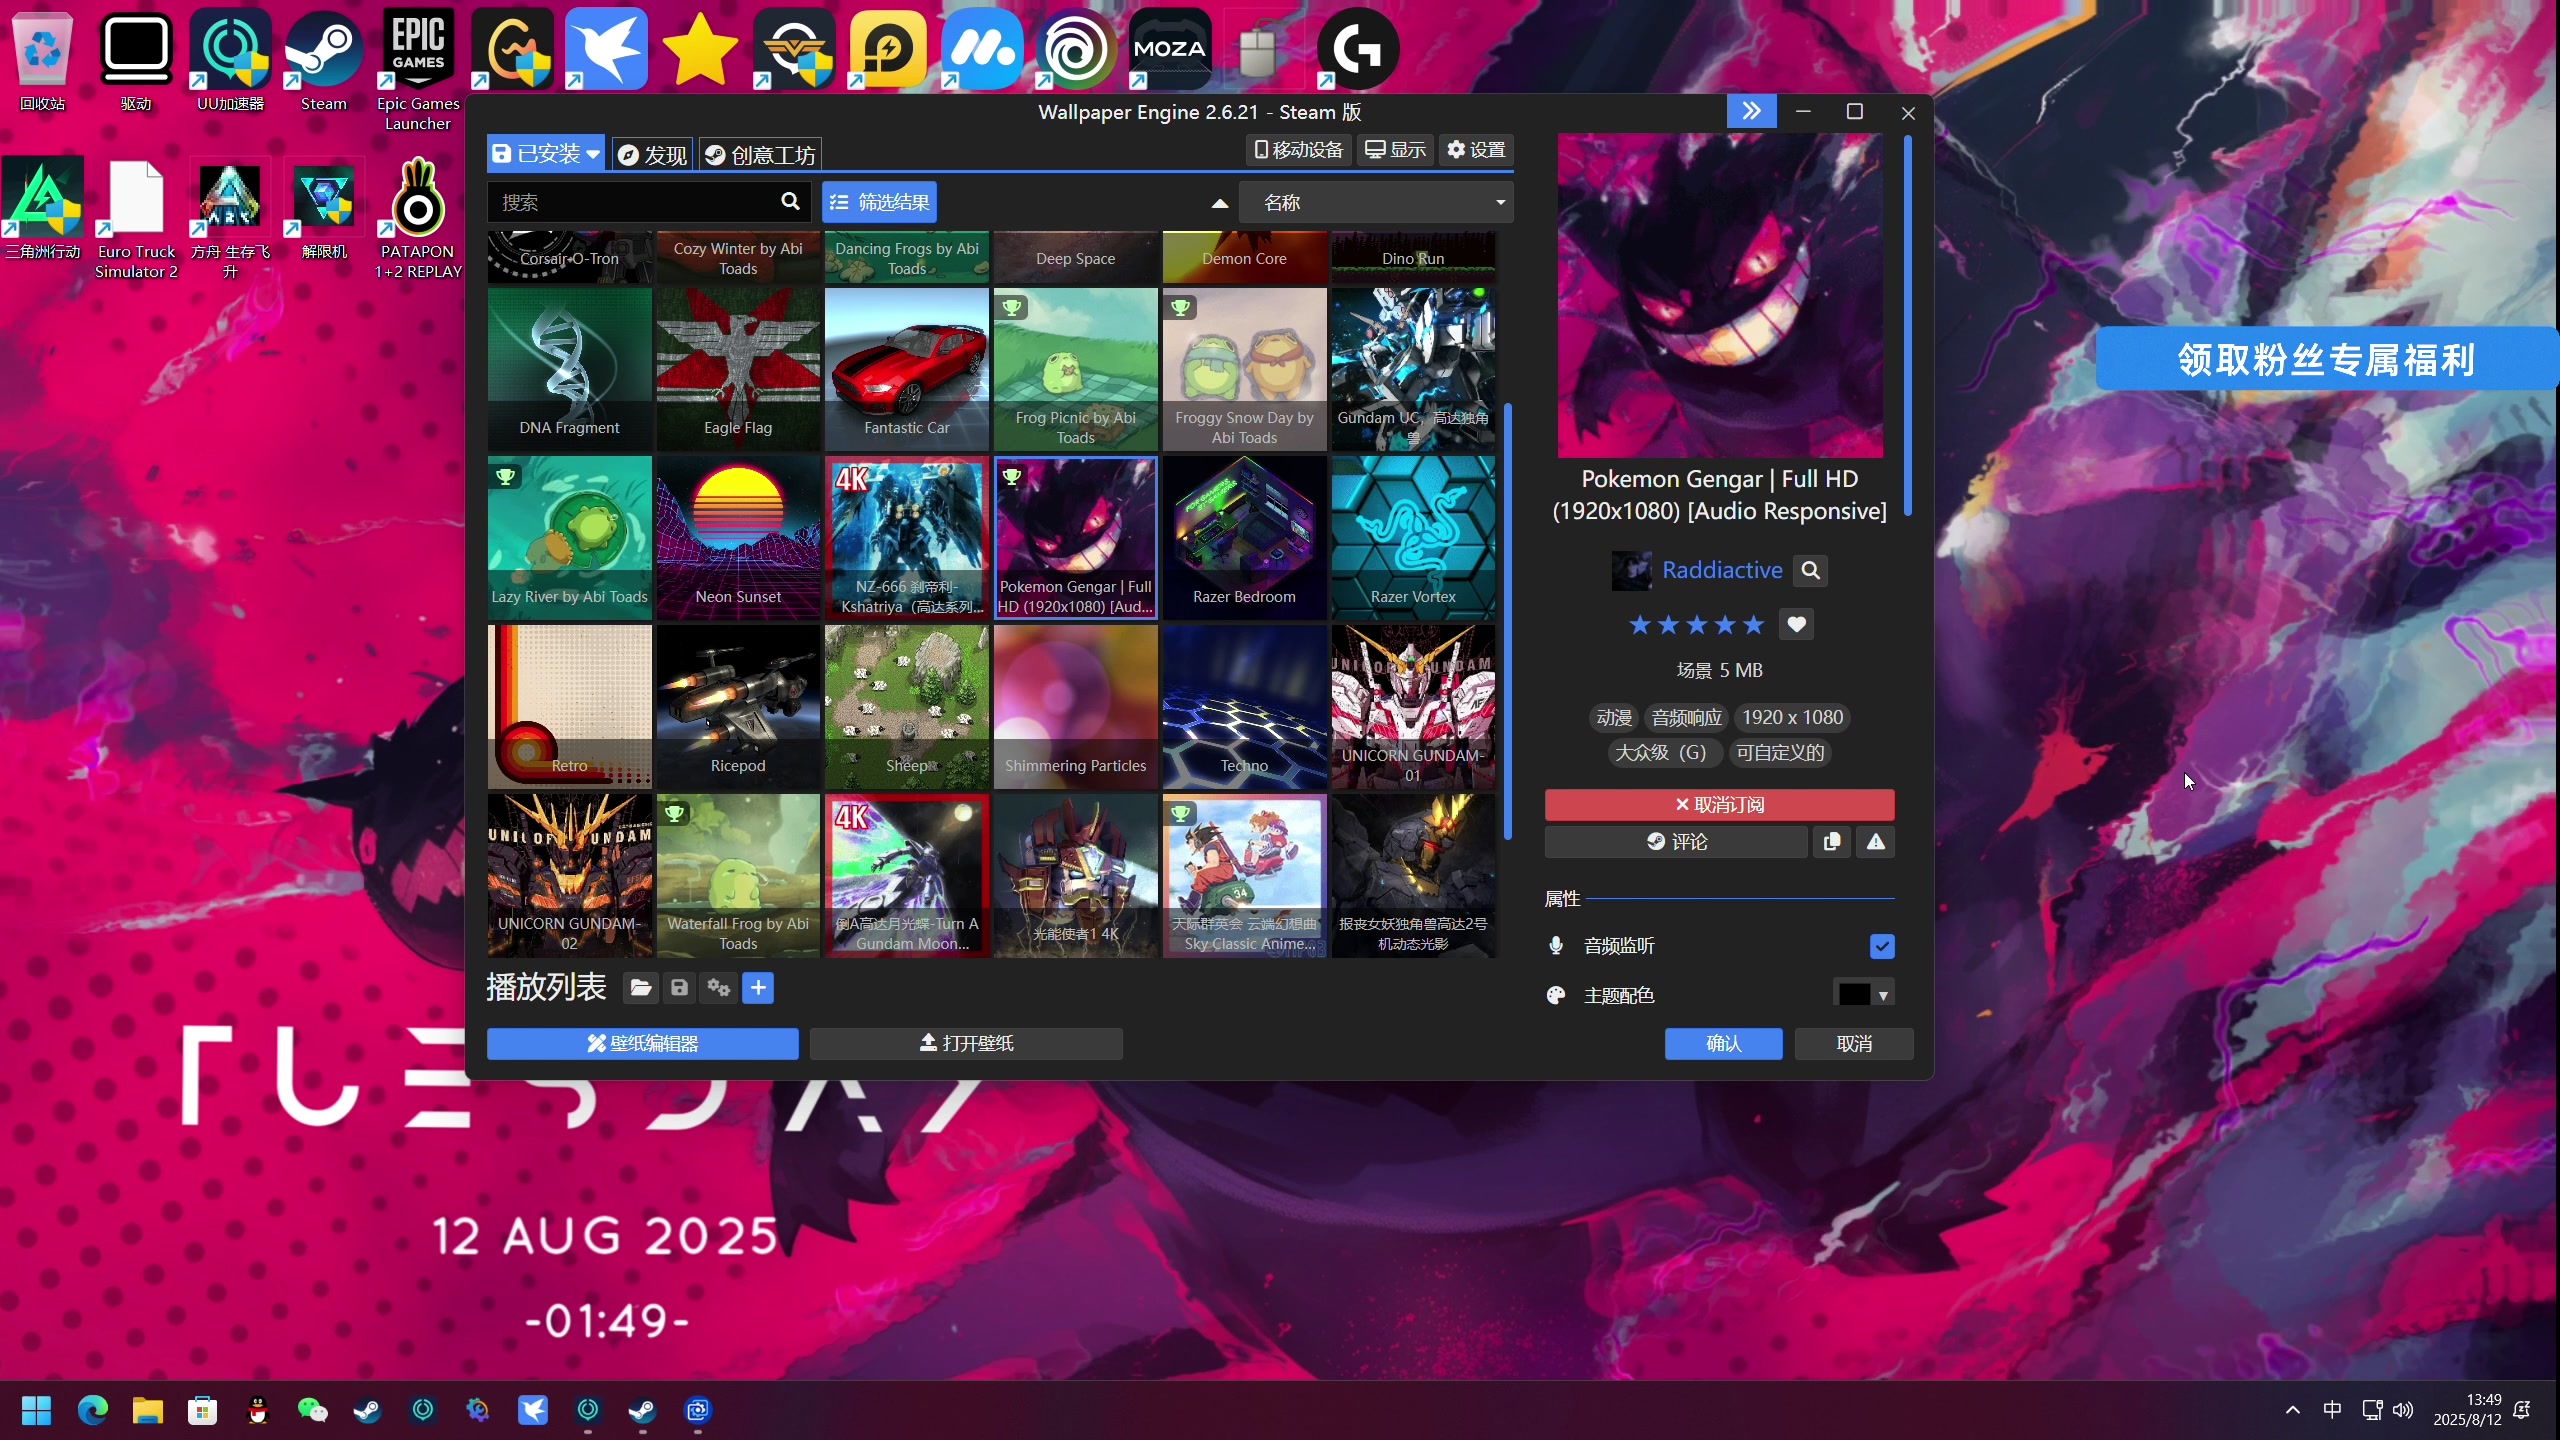The image size is (2560, 1440).
Task: Switch to the 发现 tab
Action: 652,154
